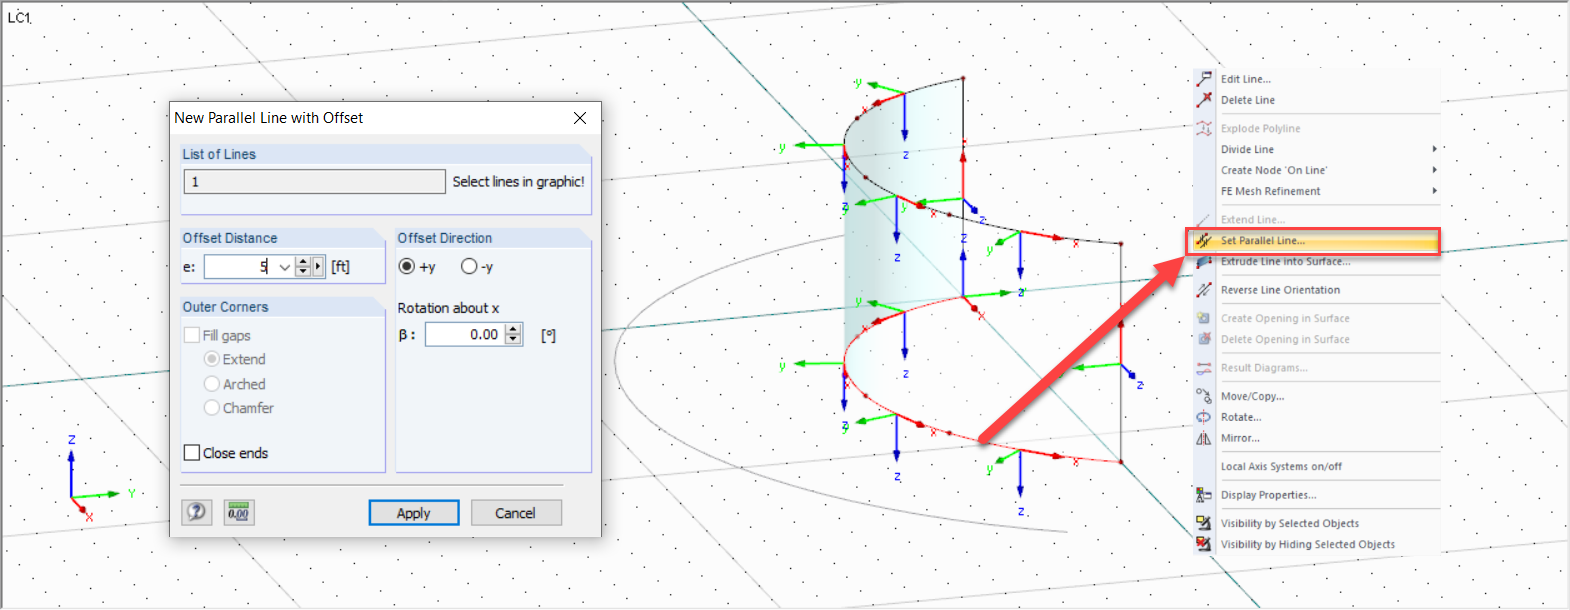Increase rotation β with up spinner
The width and height of the screenshot is (1570, 610).
[514, 329]
